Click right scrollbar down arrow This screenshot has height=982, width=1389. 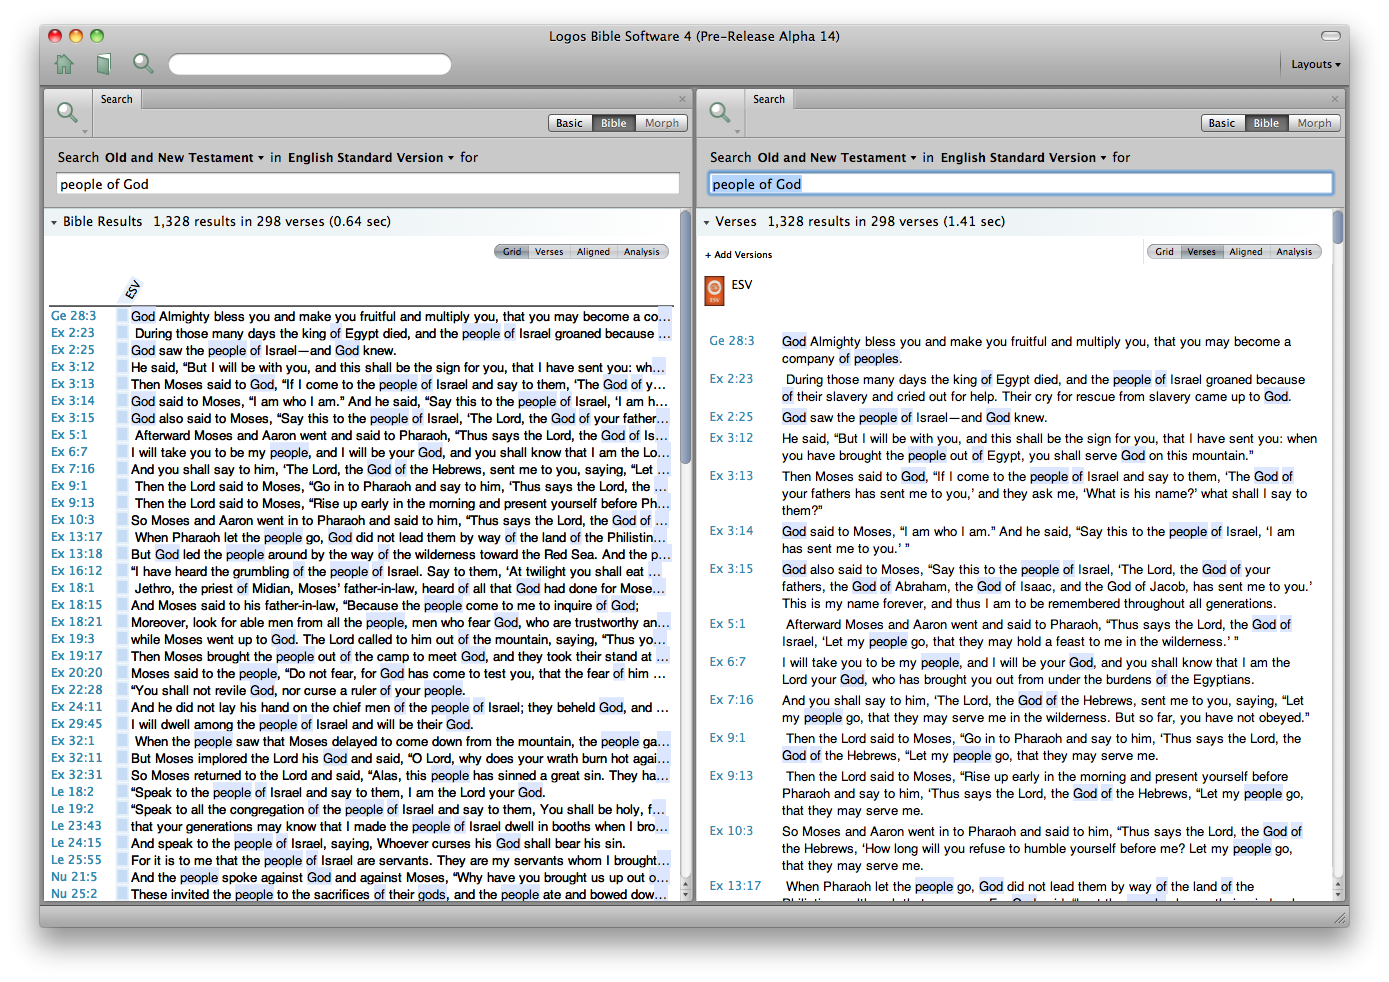1338,896
